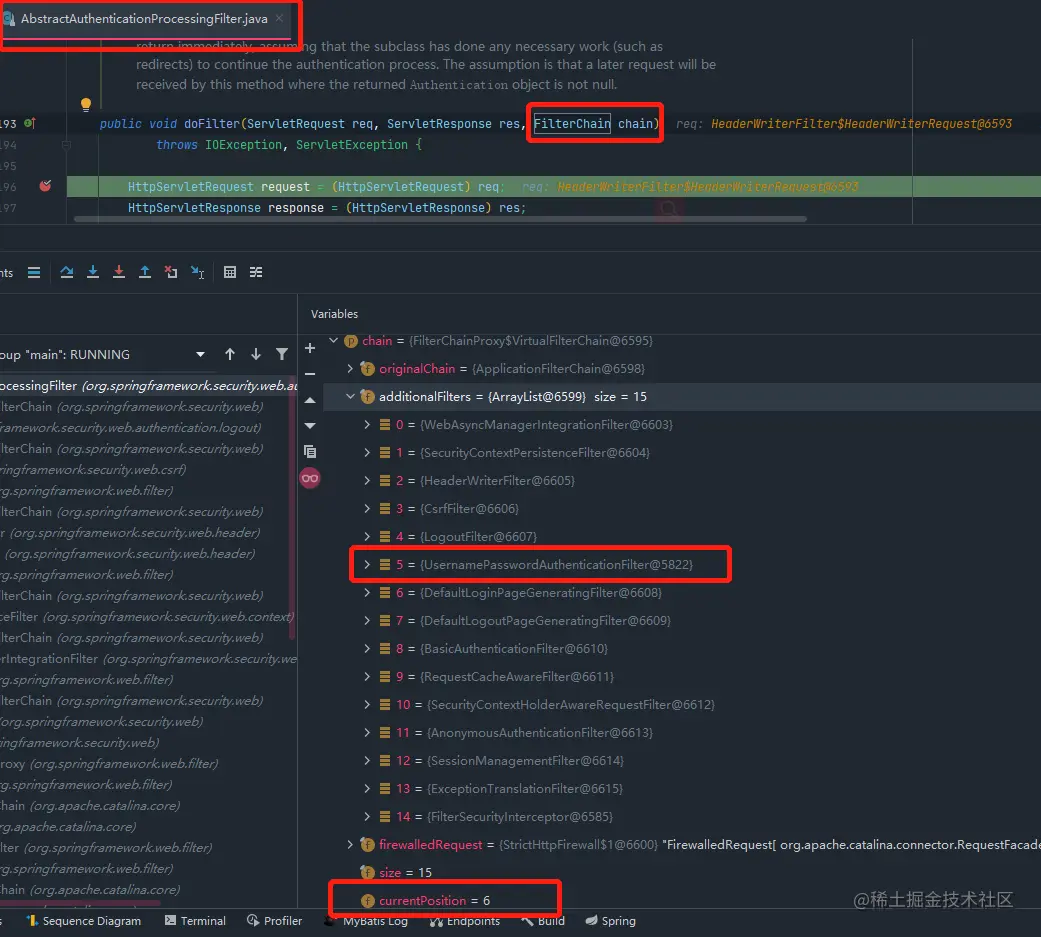Screen dimensions: 1041x937
Task: Open the MyBatis Log tool window
Action: pyautogui.click(x=366, y=921)
